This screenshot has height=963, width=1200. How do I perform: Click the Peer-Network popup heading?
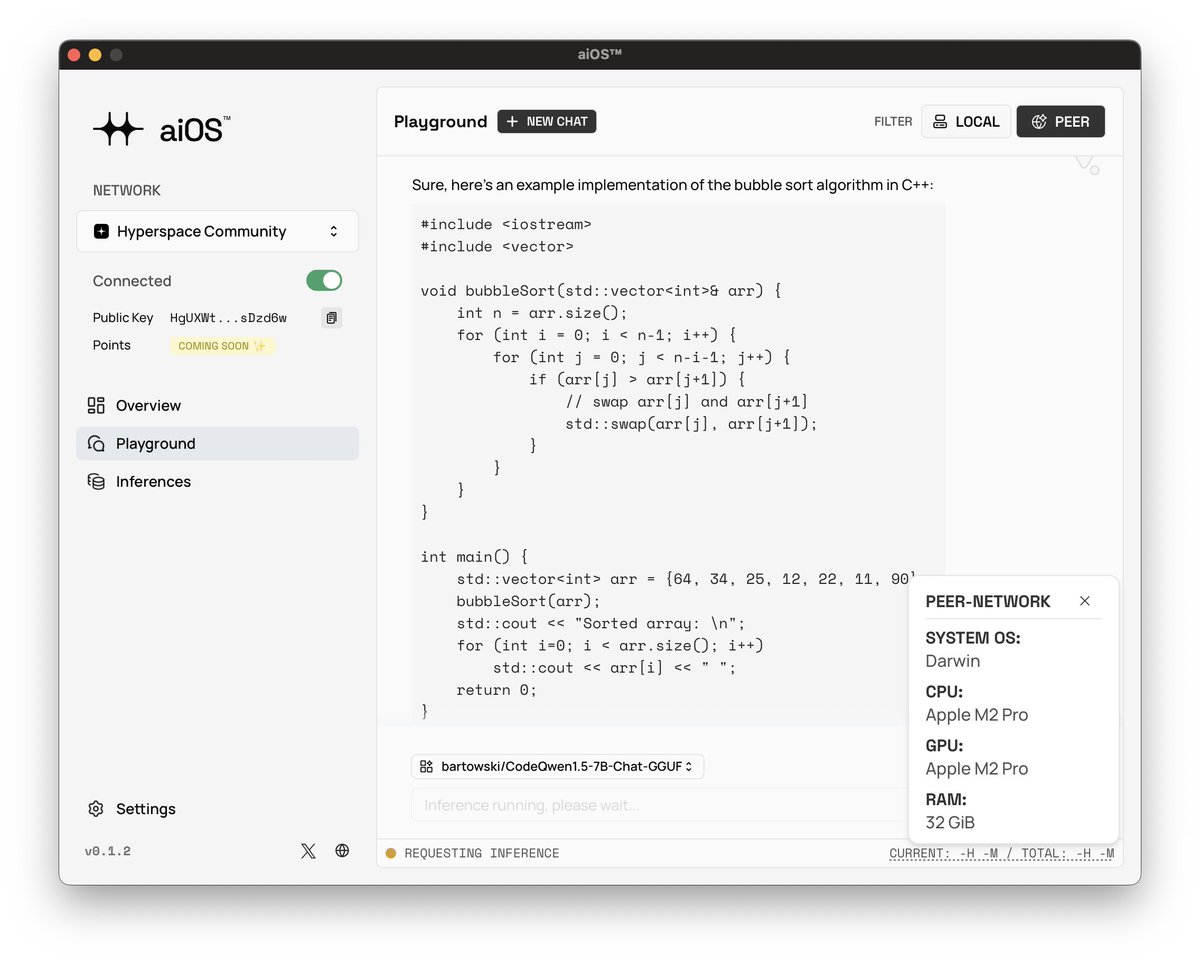click(988, 601)
